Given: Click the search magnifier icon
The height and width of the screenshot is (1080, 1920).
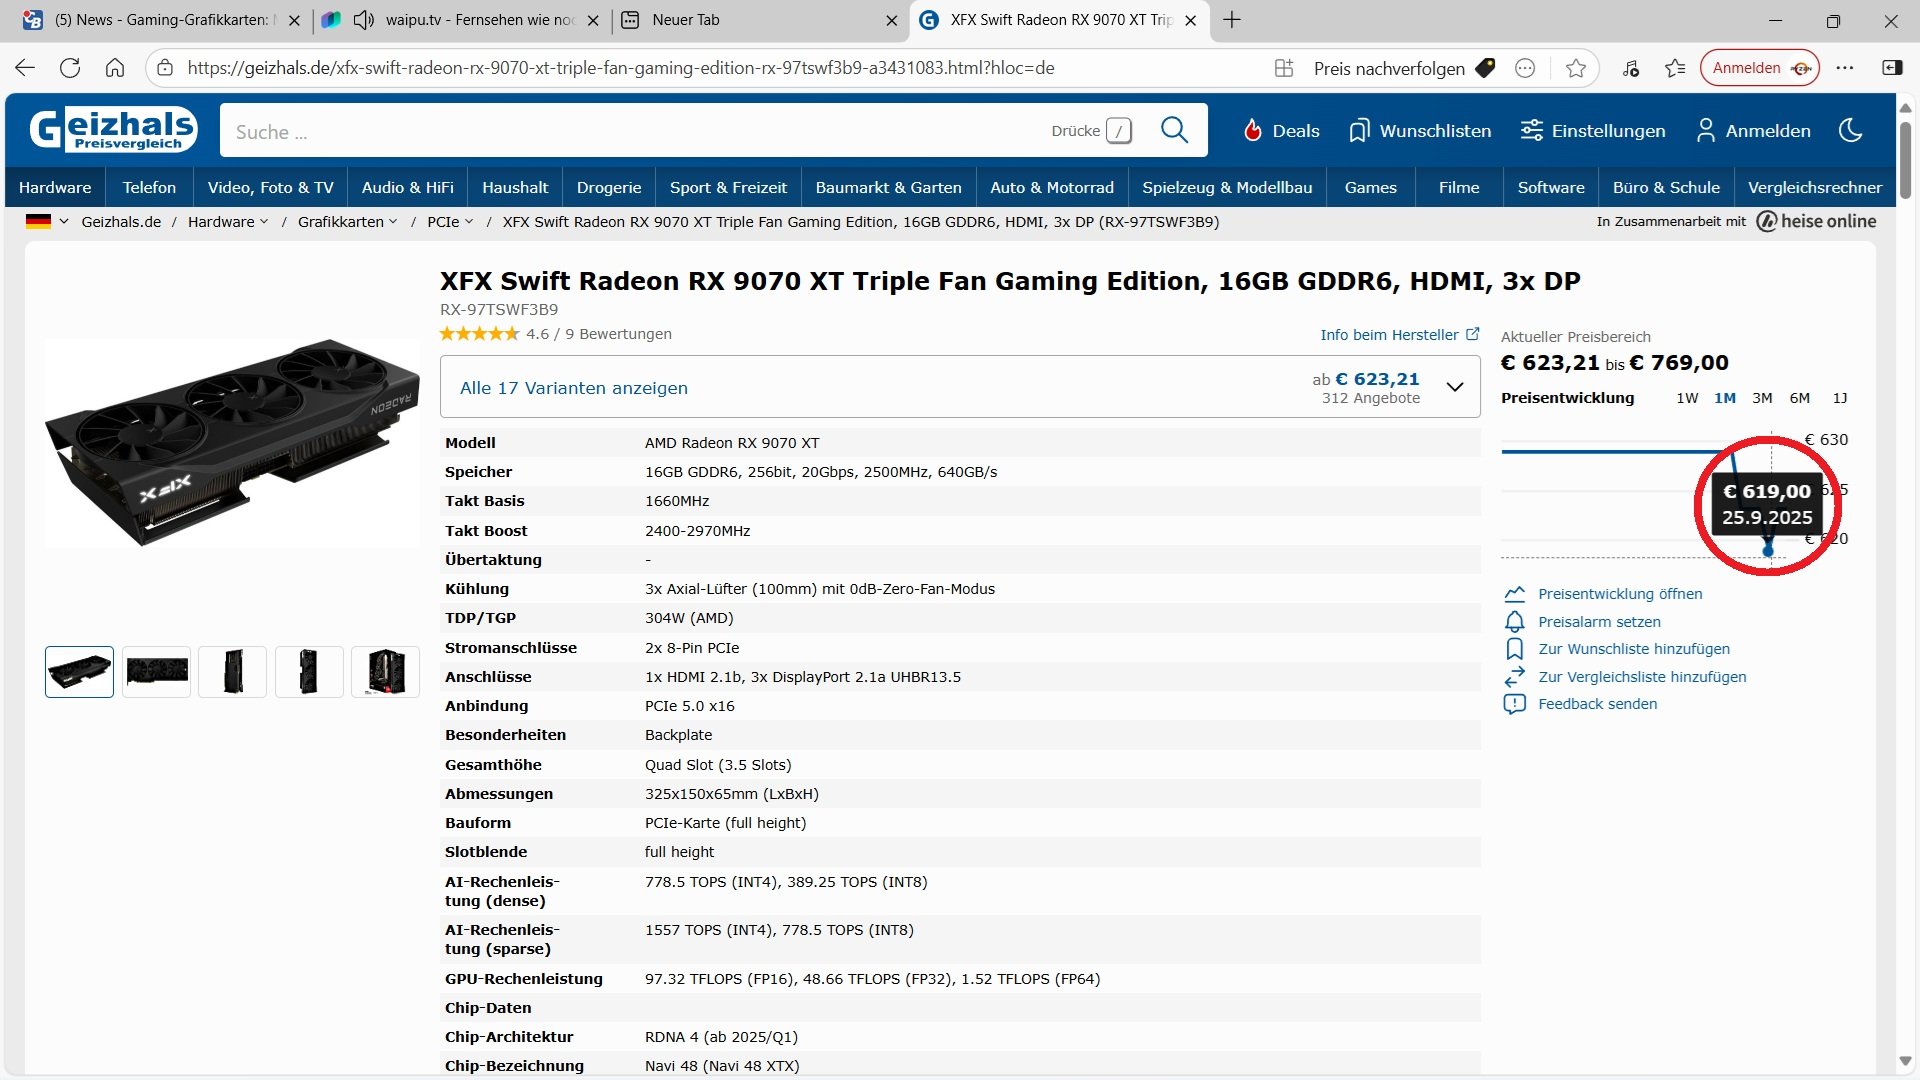Looking at the screenshot, I should [x=1174, y=130].
